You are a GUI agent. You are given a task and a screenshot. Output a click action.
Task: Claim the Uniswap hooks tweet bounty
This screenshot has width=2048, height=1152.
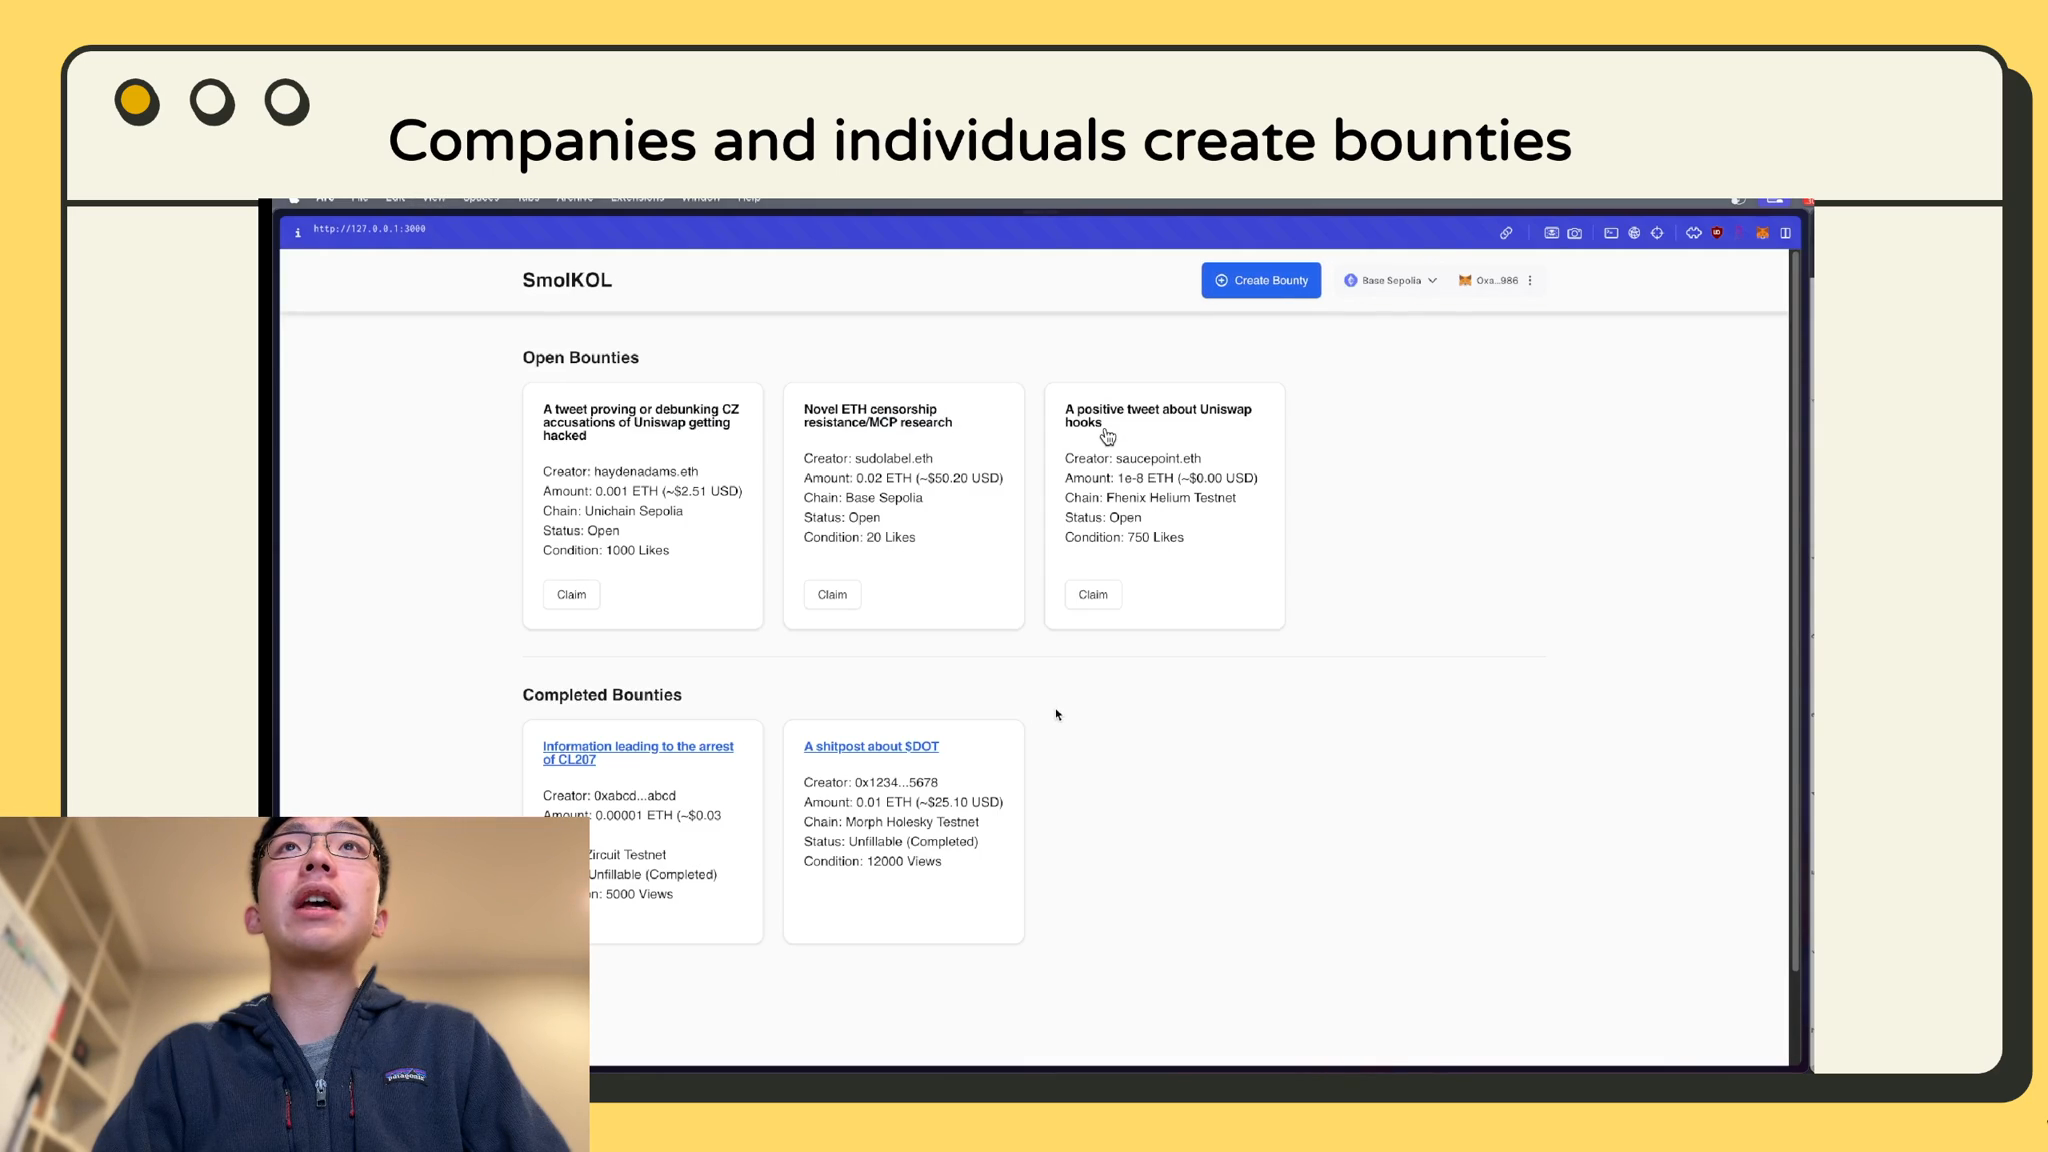click(1093, 595)
